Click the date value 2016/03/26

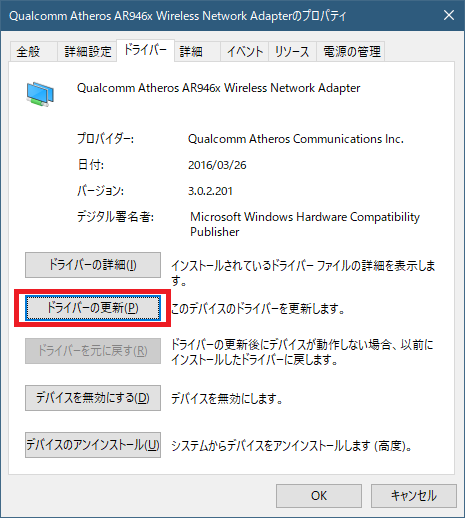point(217,165)
